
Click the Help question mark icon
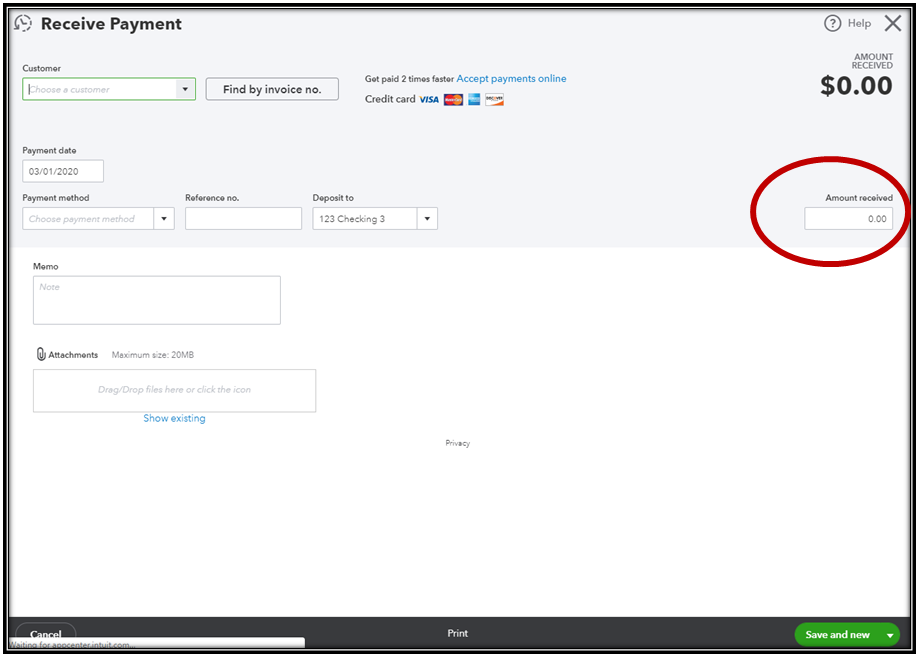832,23
